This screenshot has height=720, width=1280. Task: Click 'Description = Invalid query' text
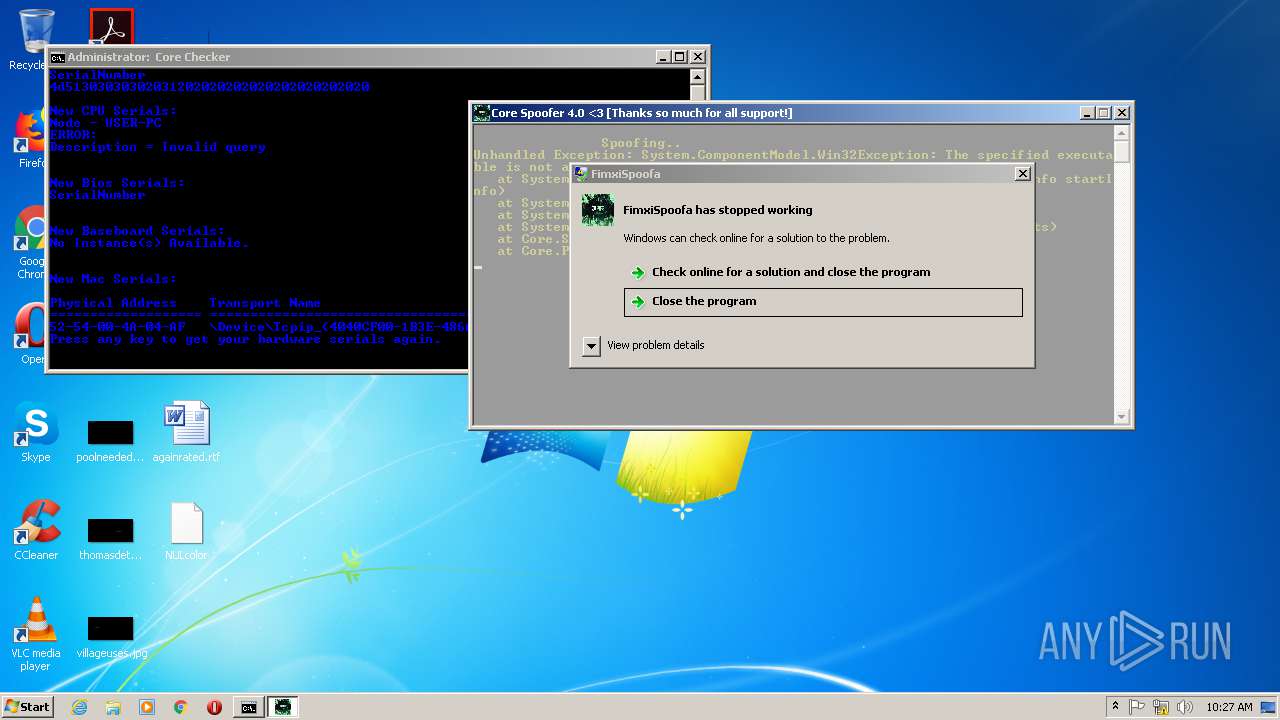157,147
